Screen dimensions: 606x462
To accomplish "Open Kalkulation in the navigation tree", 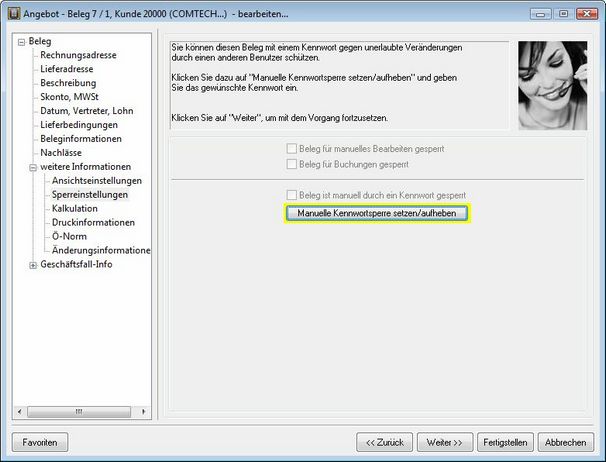I will click(x=75, y=208).
